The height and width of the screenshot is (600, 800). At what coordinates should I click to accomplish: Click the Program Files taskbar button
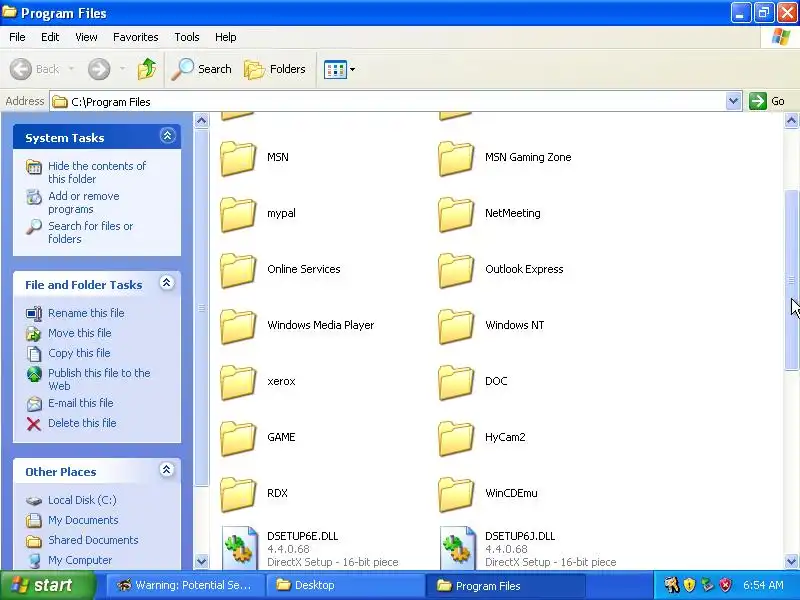[x=505, y=585]
